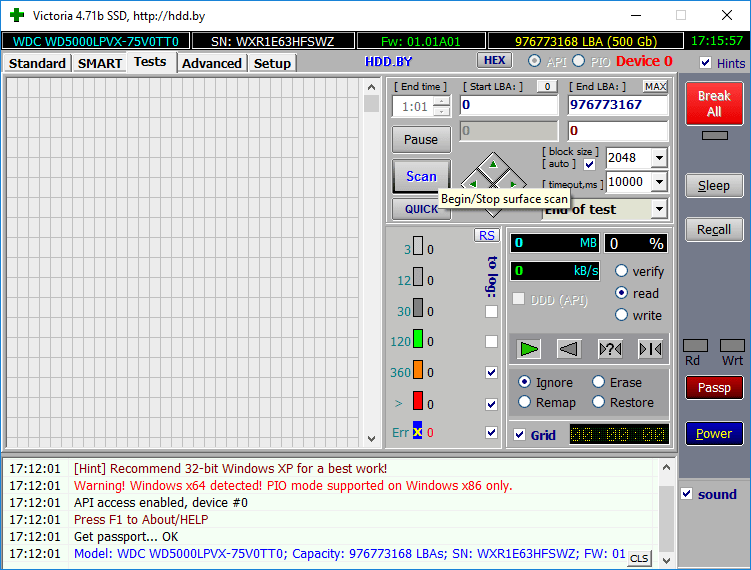The width and height of the screenshot is (751, 570).
Task: Click the orange 360 ms block indicator
Action: click(418, 370)
